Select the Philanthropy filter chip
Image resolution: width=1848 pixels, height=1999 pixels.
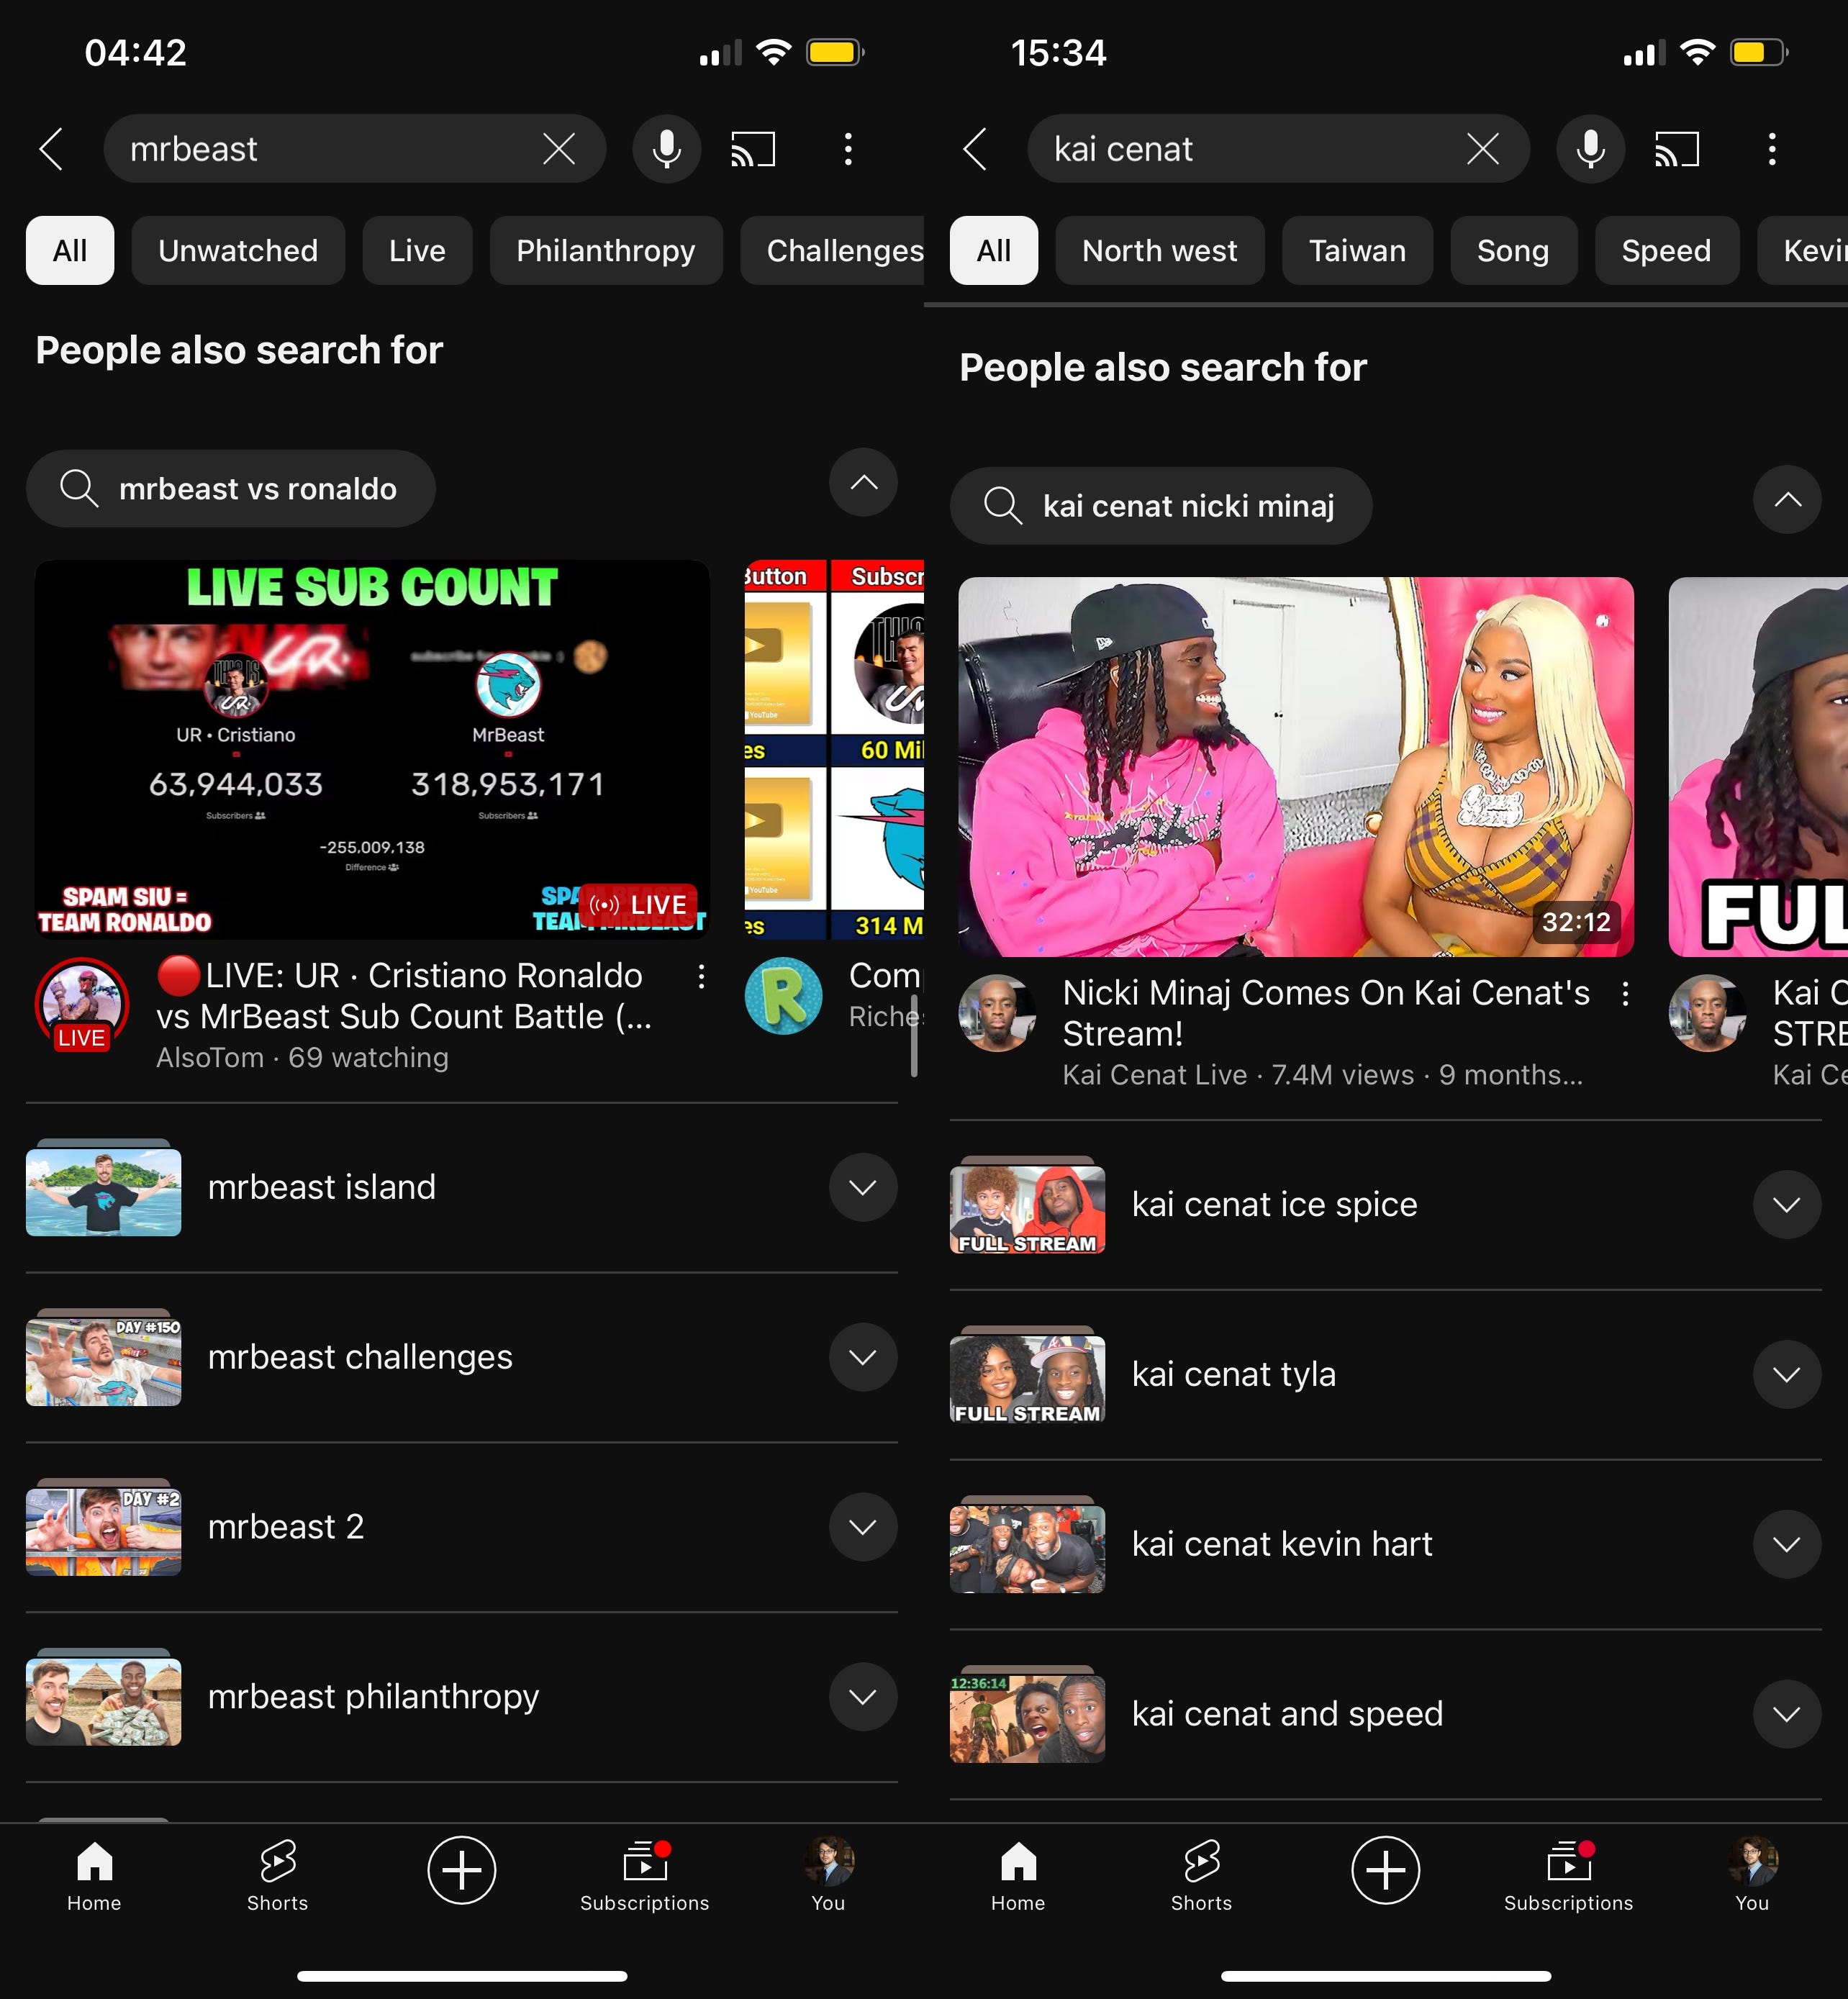606,250
